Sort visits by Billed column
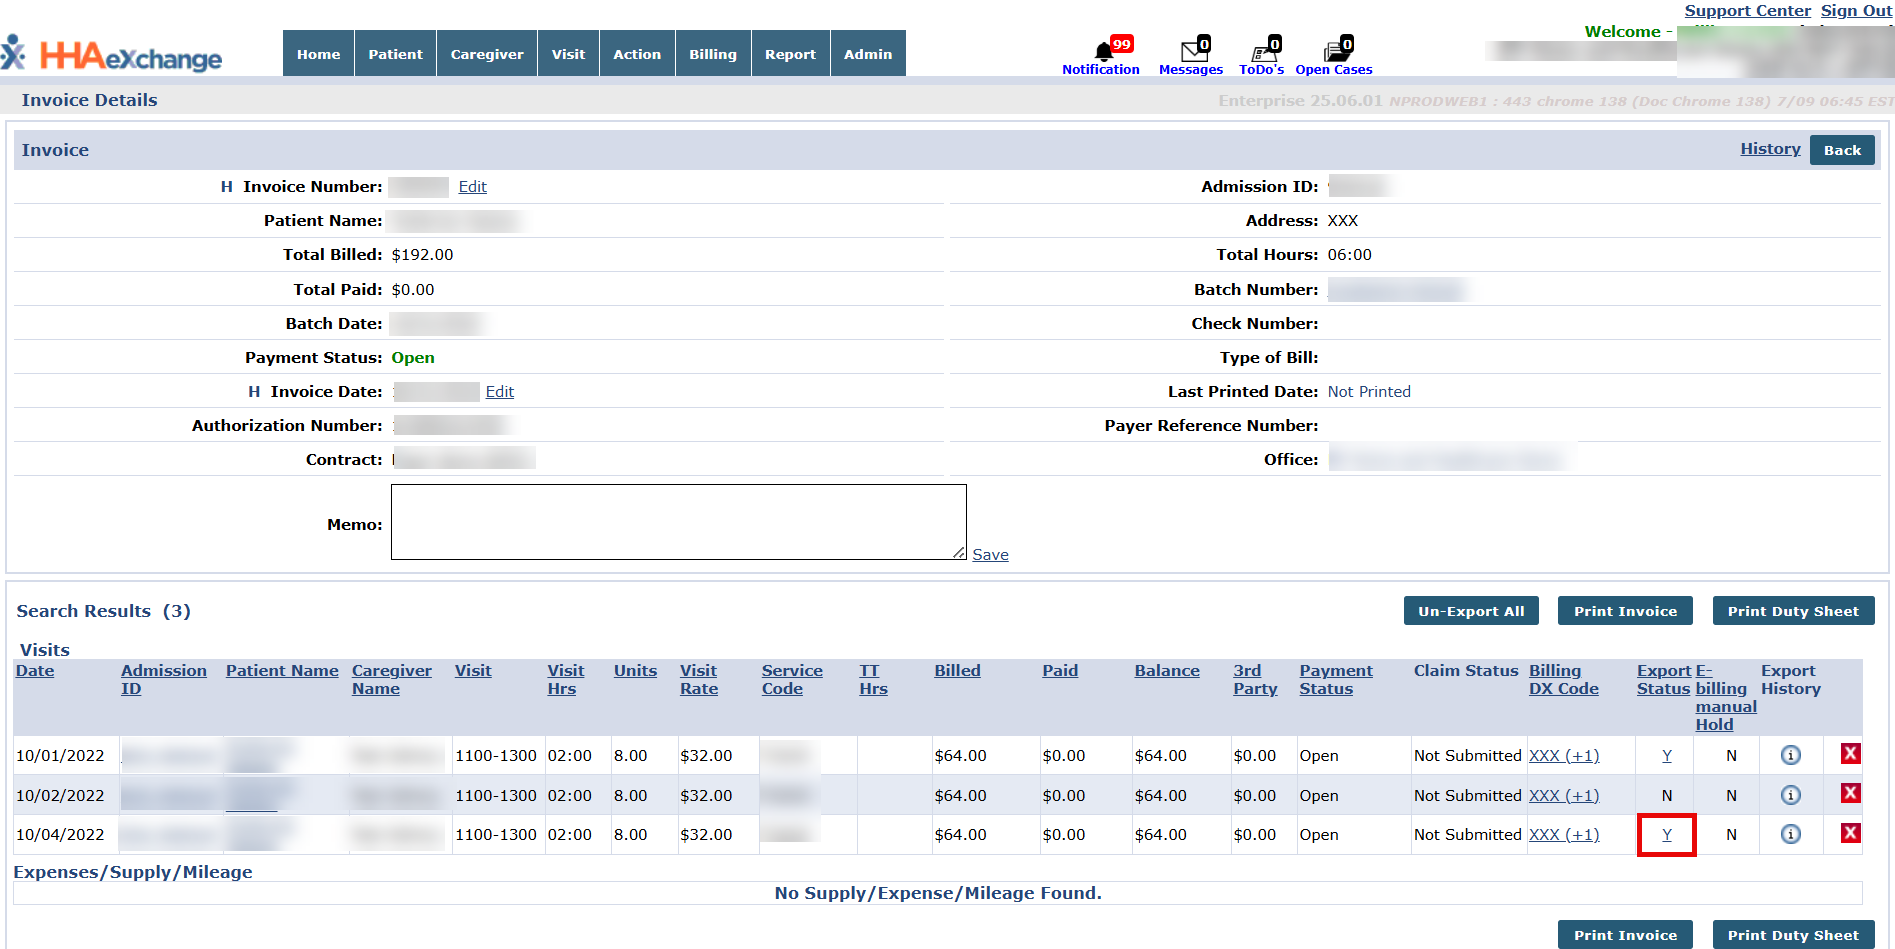 coord(957,671)
